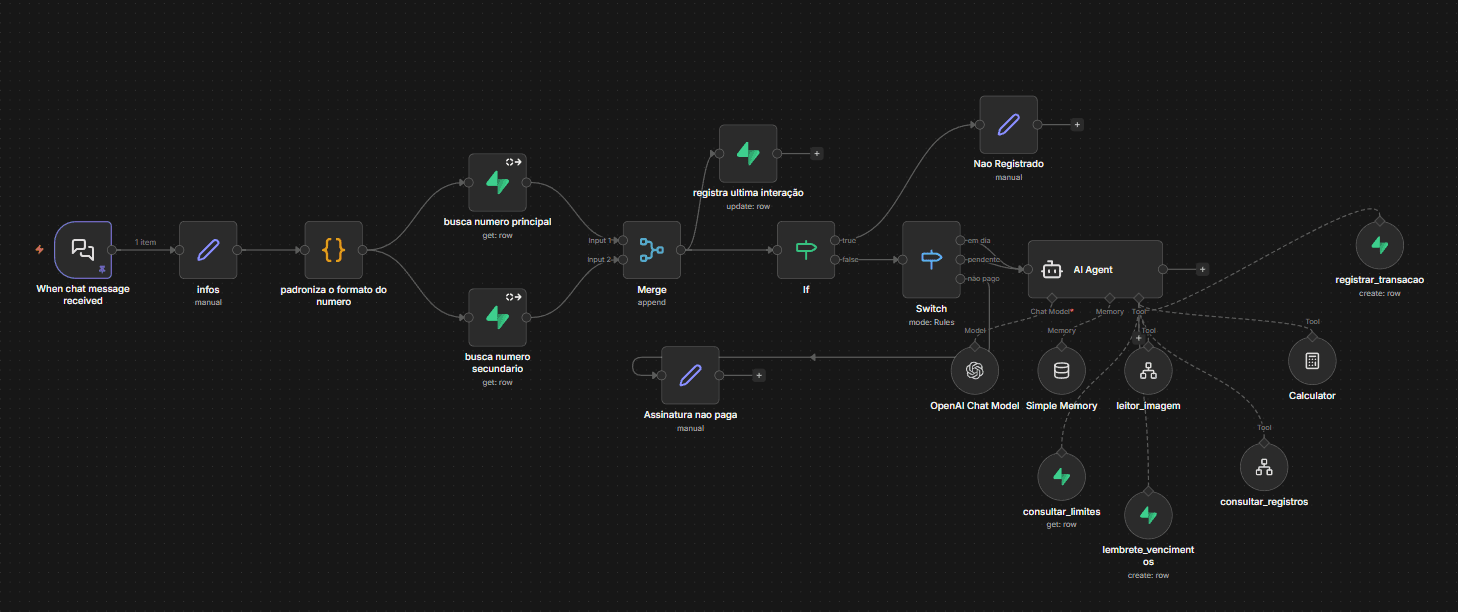The width and height of the screenshot is (1458, 612).
Task: Select the AI Agent node
Action: click(1095, 269)
